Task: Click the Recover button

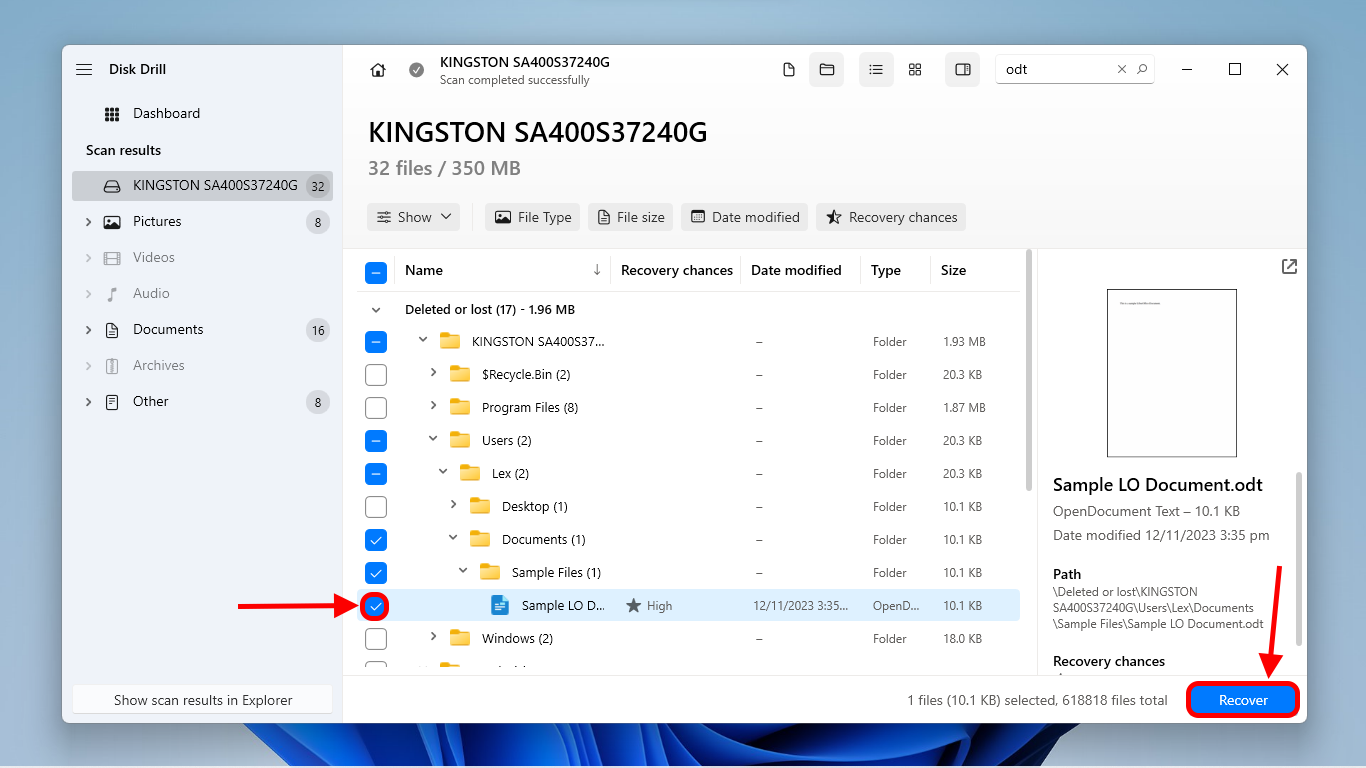Action: click(x=1243, y=700)
